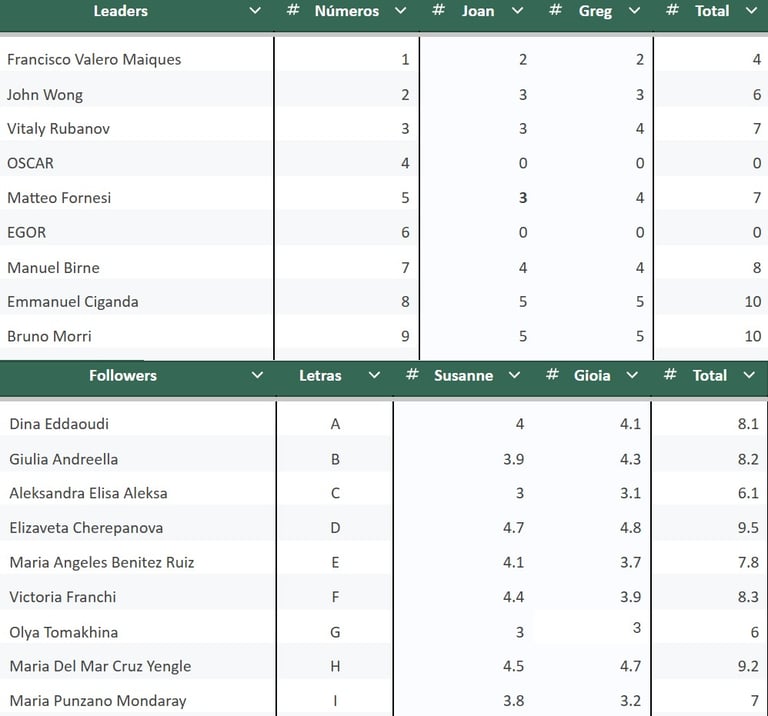The height and width of the screenshot is (716, 768).
Task: Open the Letras column dropdown arrow
Action: click(x=374, y=375)
